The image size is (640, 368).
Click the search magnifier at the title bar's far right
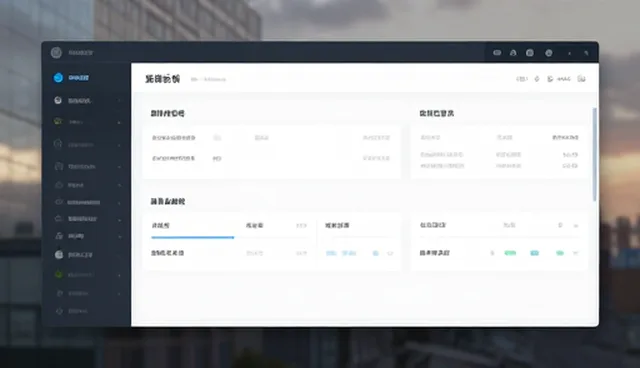[587, 53]
